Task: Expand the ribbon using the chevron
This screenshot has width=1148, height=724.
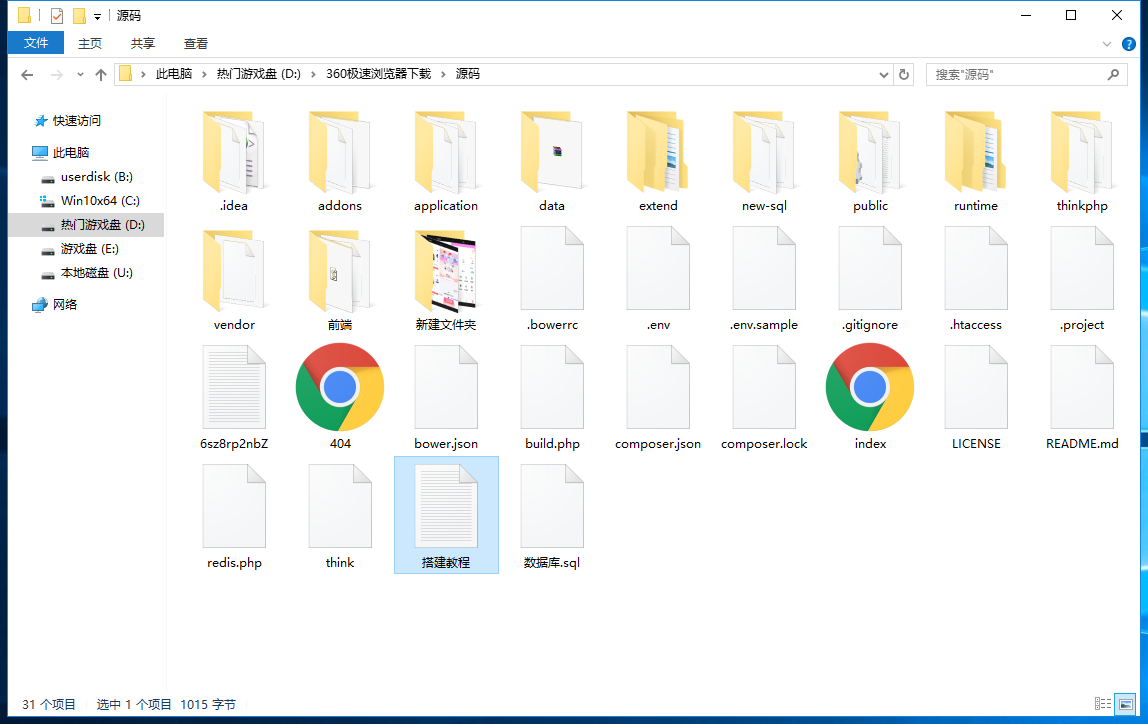Action: [x=1107, y=44]
